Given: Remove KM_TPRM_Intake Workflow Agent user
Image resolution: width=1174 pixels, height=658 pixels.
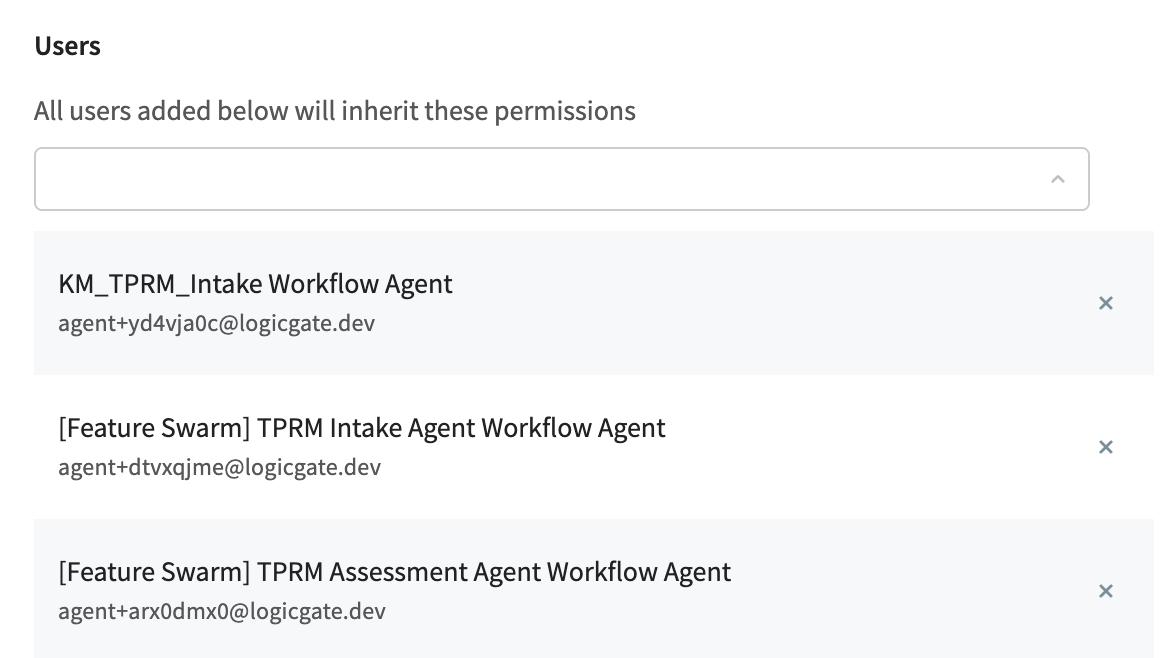Looking at the screenshot, I should (x=1105, y=303).
